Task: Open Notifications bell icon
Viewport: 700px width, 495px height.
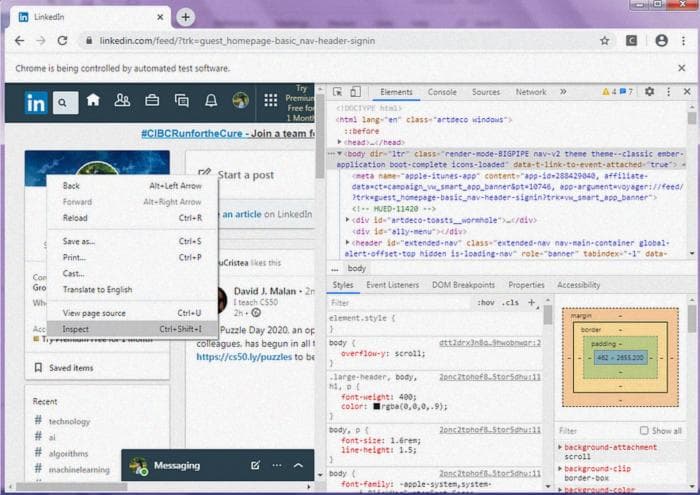Action: [211, 100]
